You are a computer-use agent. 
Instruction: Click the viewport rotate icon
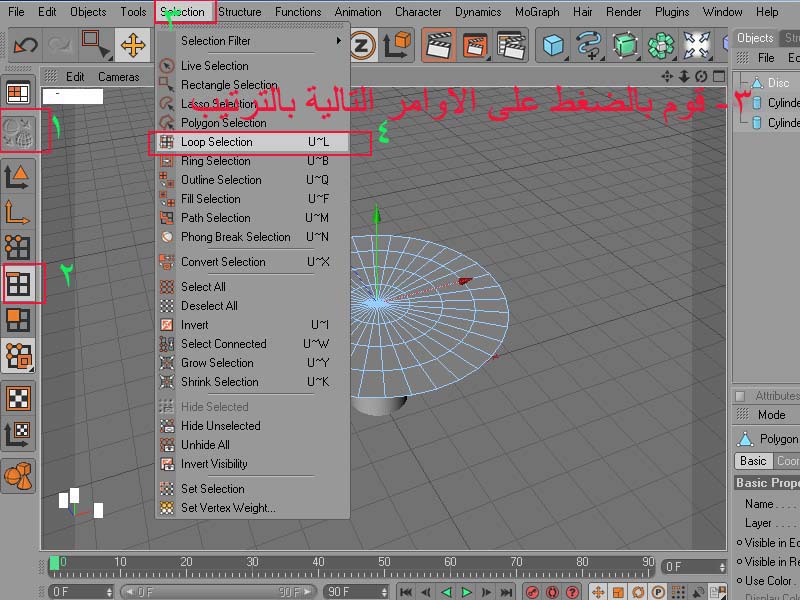tap(701, 77)
